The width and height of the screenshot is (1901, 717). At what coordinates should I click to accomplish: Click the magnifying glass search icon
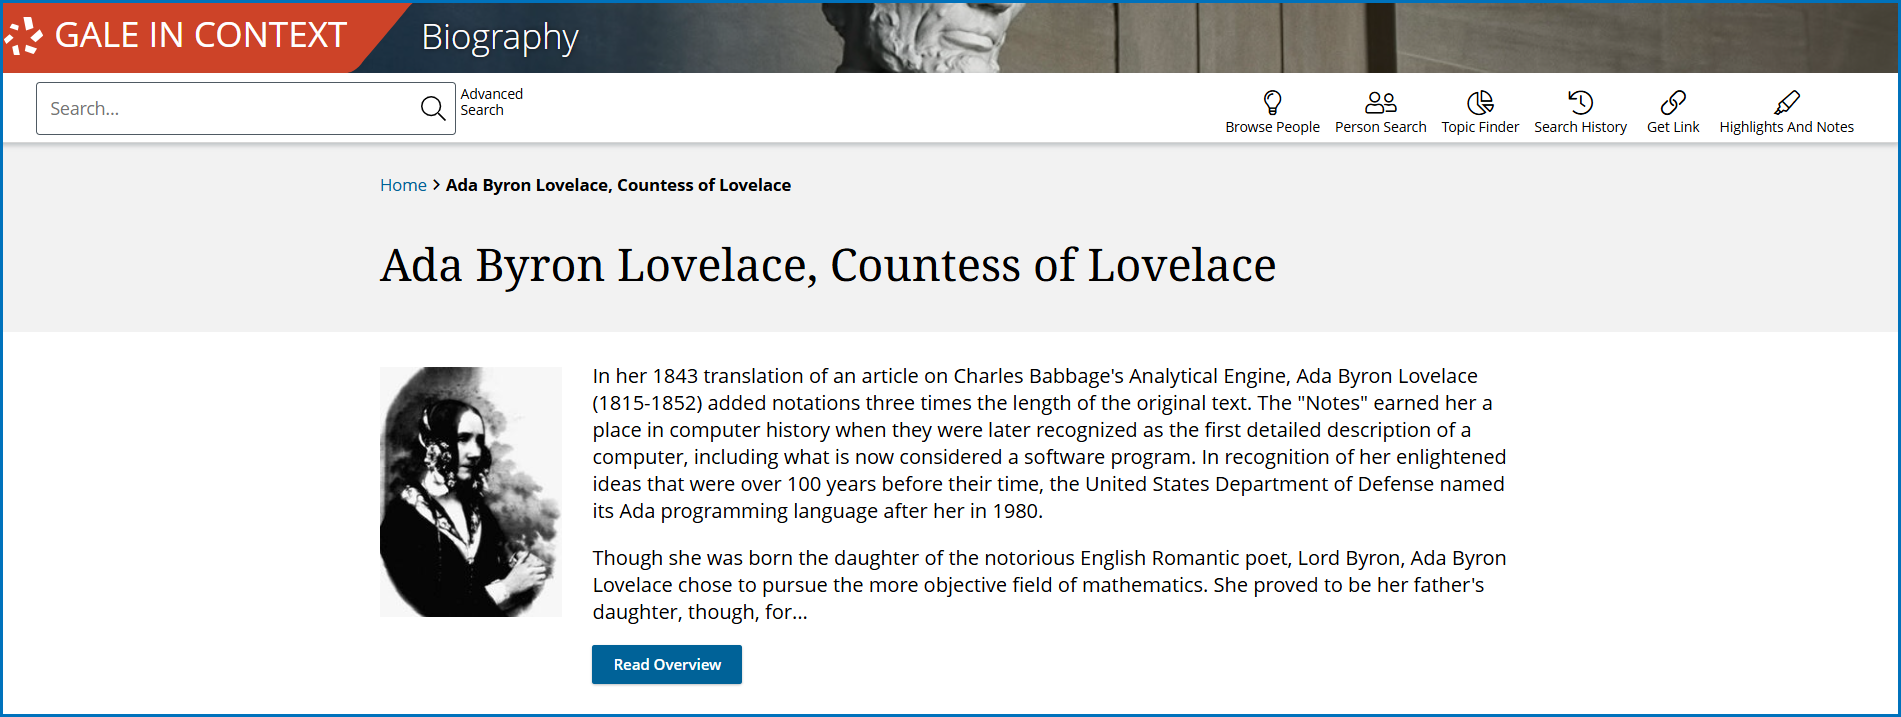pos(433,108)
